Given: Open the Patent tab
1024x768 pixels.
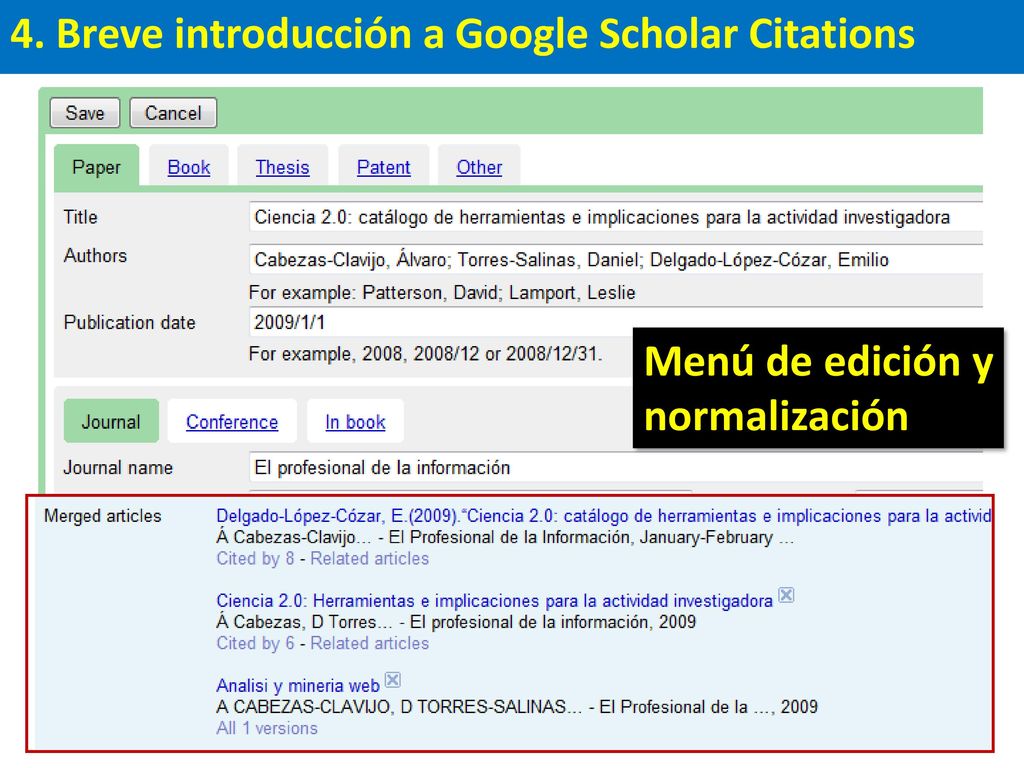Looking at the screenshot, I should coord(383,167).
